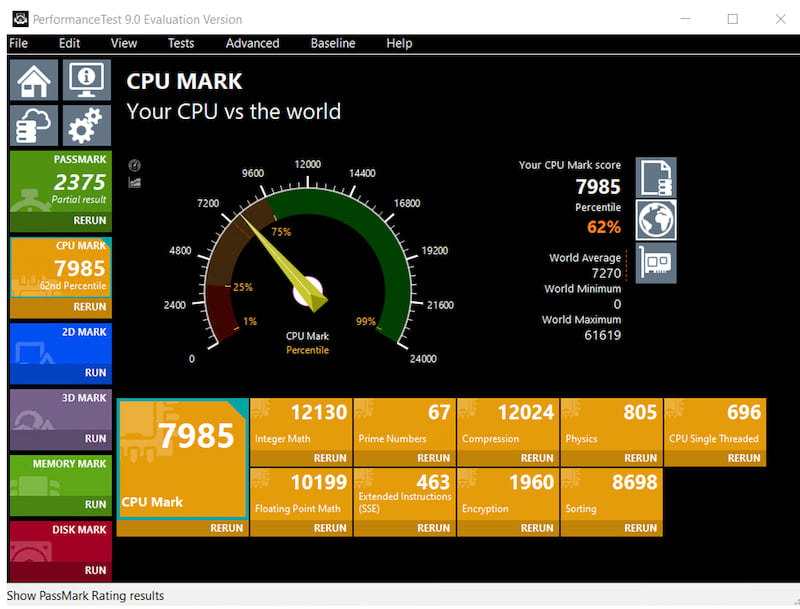800x609 pixels.
Task: Select the PassMark 2375 tile
Action: click(61, 182)
